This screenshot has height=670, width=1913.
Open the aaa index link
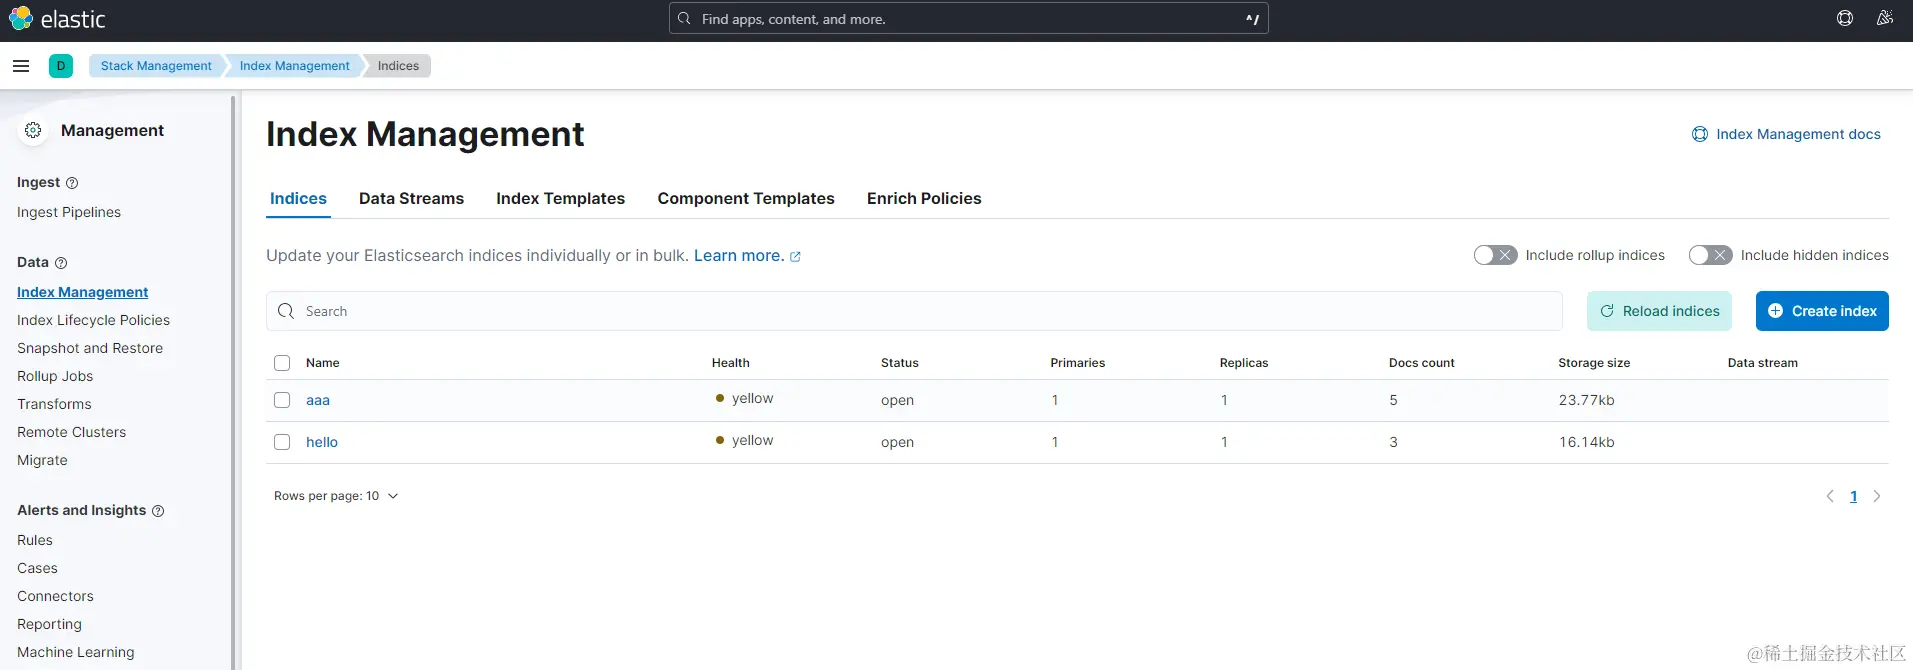pyautogui.click(x=318, y=400)
